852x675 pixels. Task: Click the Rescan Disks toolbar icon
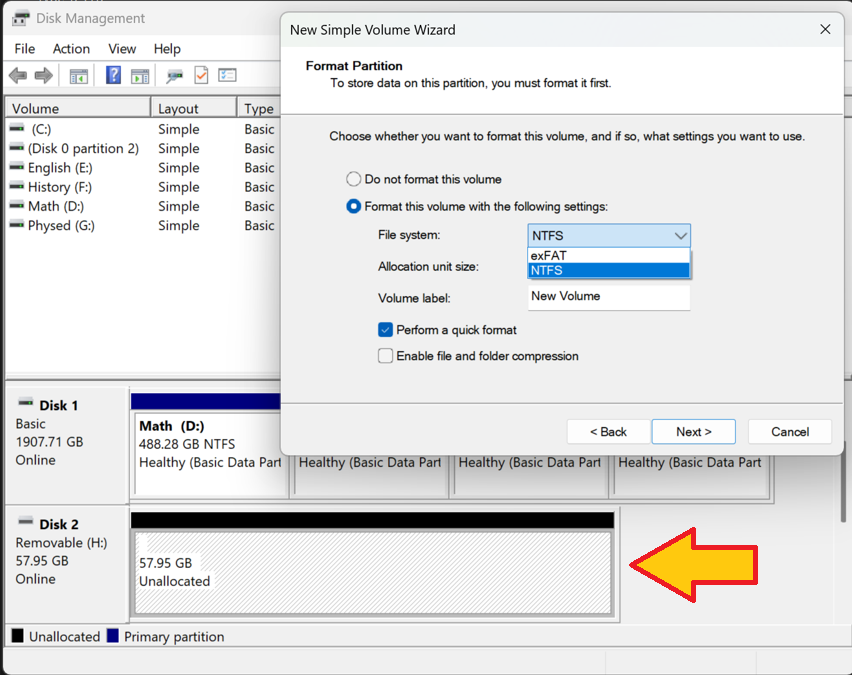pos(175,76)
